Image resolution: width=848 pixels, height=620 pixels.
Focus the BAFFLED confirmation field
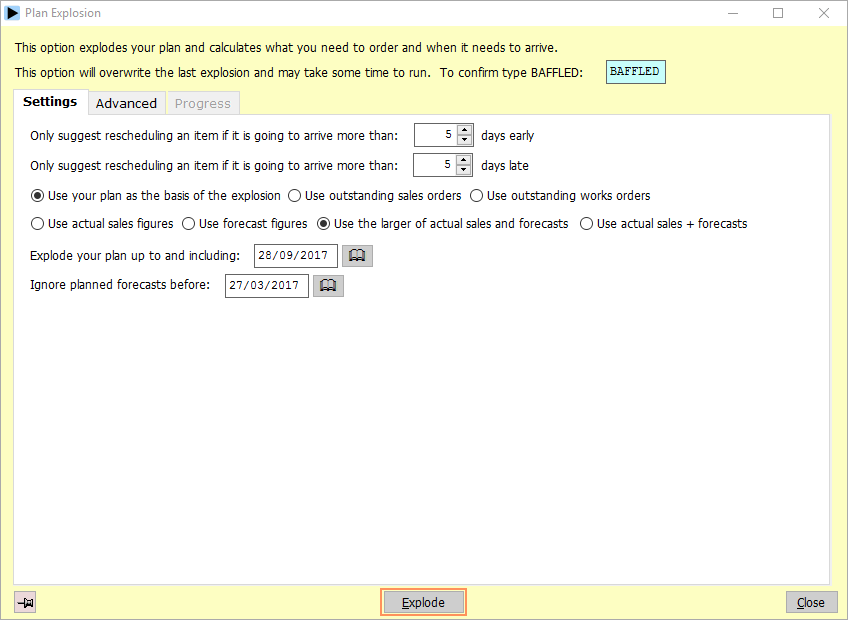click(x=635, y=72)
